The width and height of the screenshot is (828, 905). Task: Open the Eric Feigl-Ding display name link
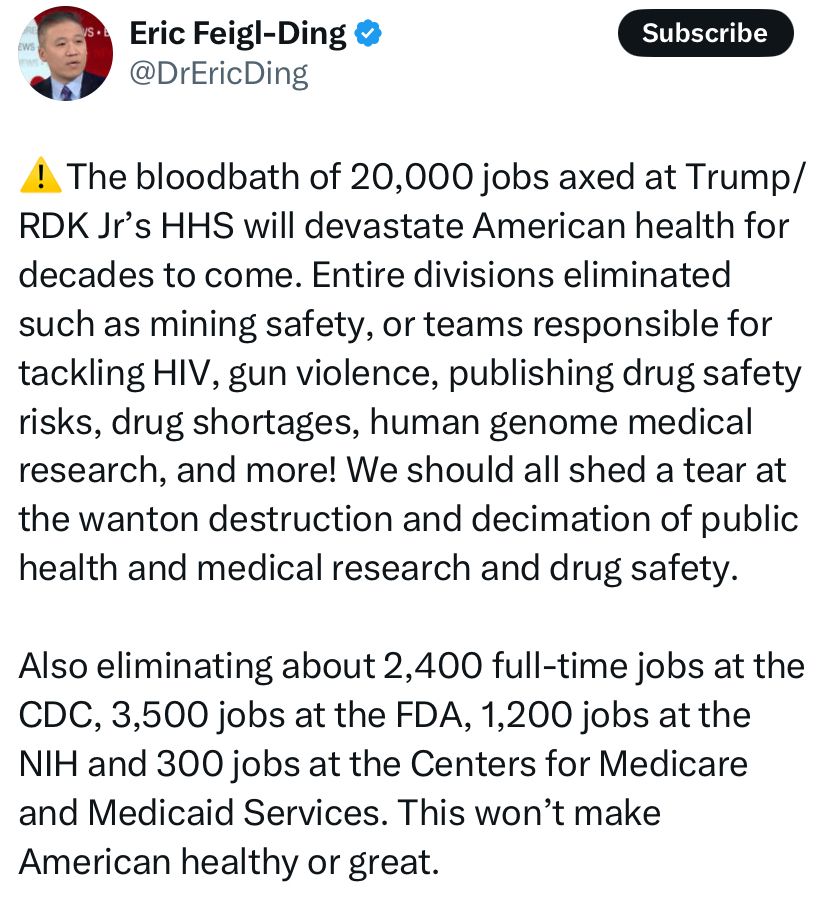click(238, 33)
